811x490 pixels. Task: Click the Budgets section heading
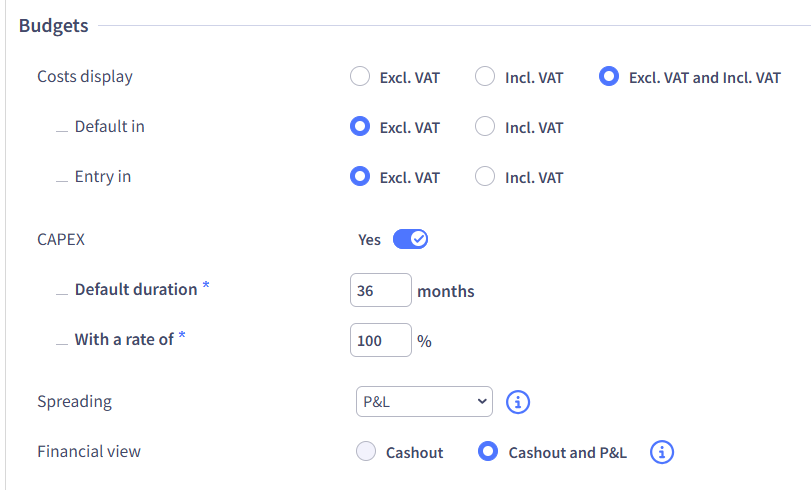(x=54, y=26)
